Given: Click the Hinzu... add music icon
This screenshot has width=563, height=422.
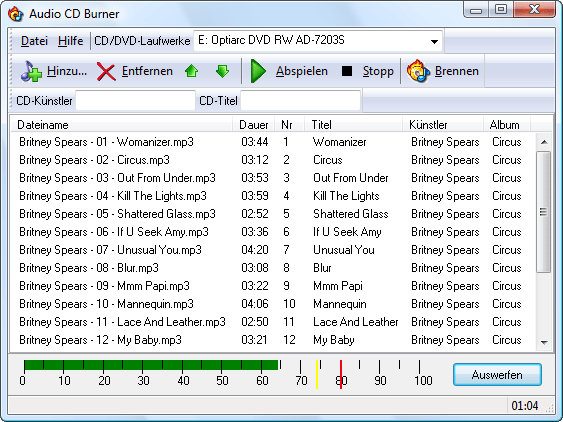Looking at the screenshot, I should point(31,71).
